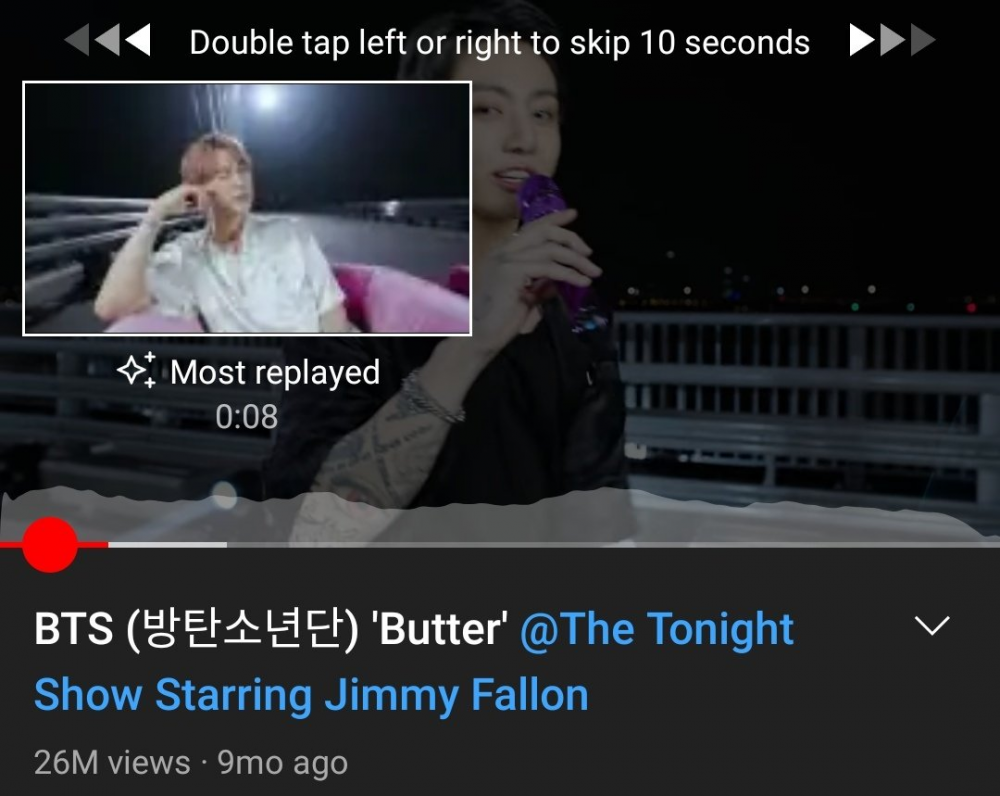This screenshot has height=796, width=1000.
Task: Click the Most replayed sparkle icon
Action: [136, 370]
